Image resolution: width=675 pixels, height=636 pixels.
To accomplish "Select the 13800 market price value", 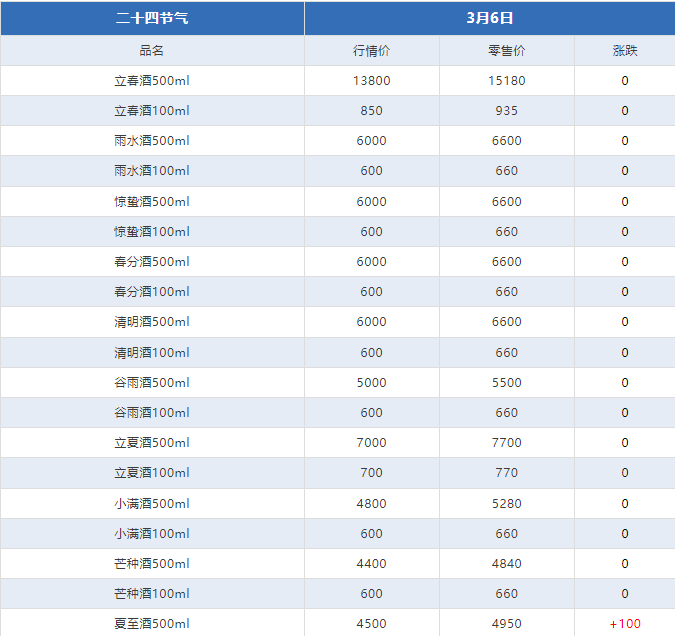I will pyautogui.click(x=372, y=81).
